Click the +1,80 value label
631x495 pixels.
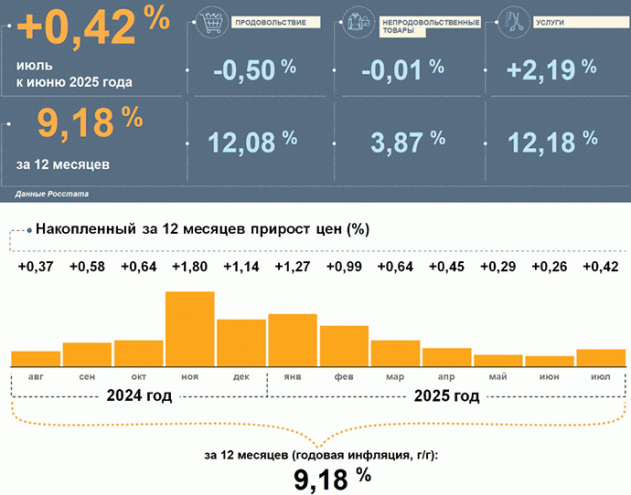(x=190, y=267)
